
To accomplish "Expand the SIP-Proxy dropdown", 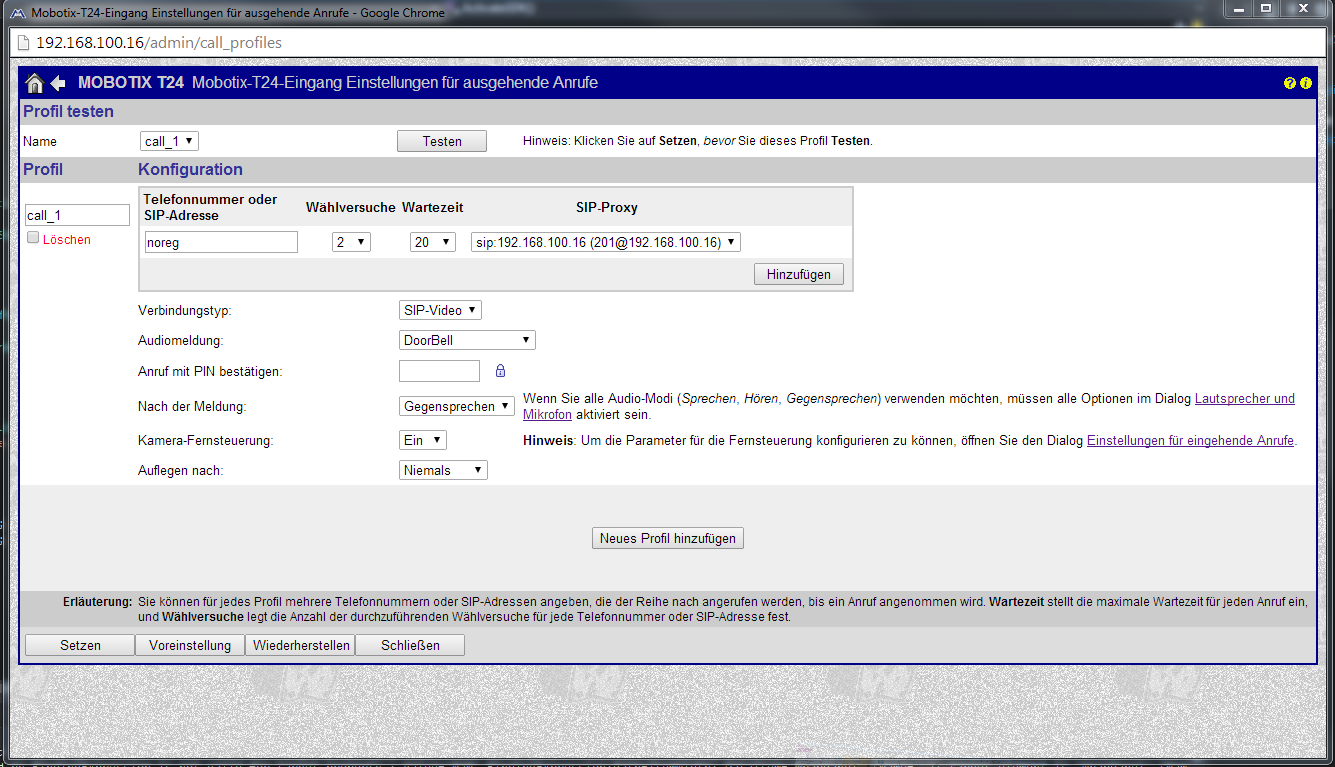I will click(606, 242).
